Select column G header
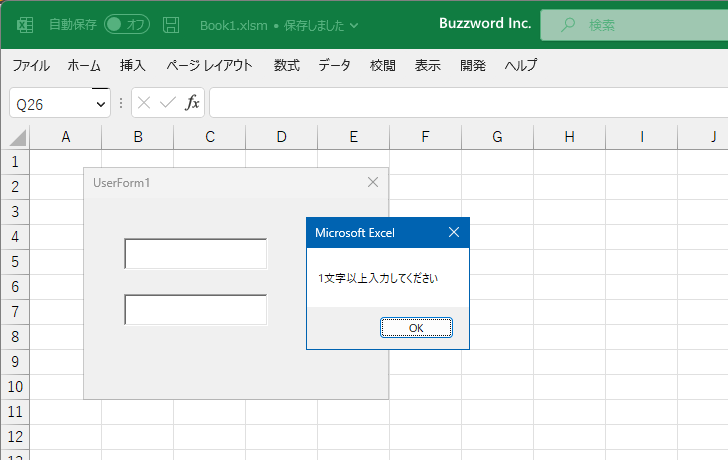The image size is (728, 460). point(498,137)
